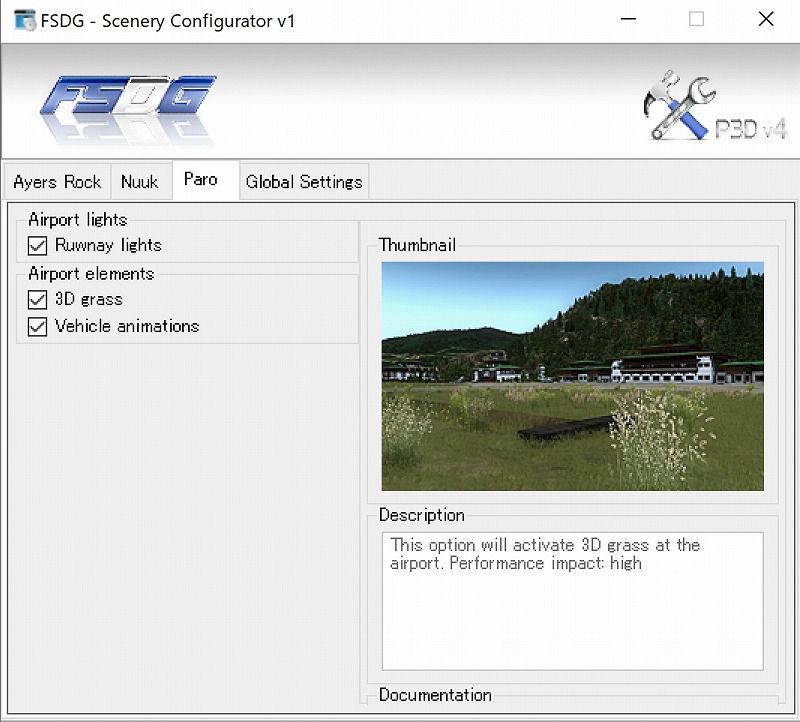Click the 'Ruwnay lights' label text
Viewport: 800px width, 722px height.
(108, 245)
